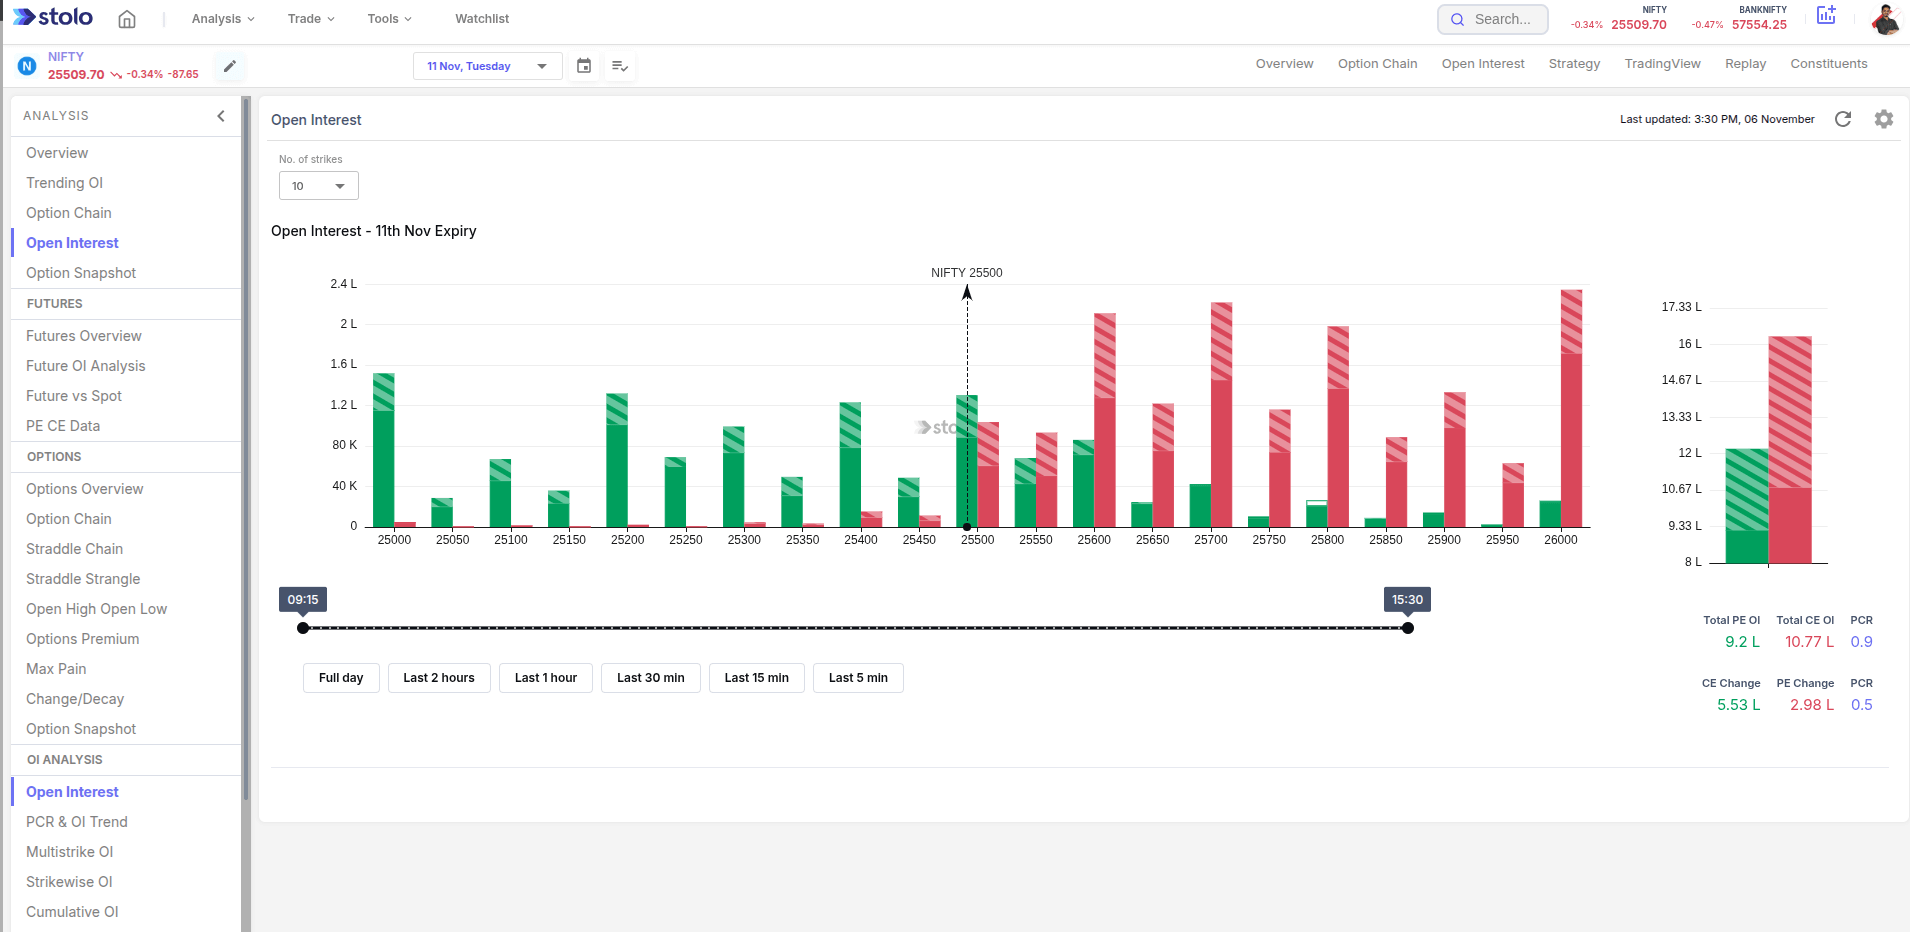Refresh the Open Interest data
Image resolution: width=1910 pixels, height=932 pixels.
pos(1843,119)
